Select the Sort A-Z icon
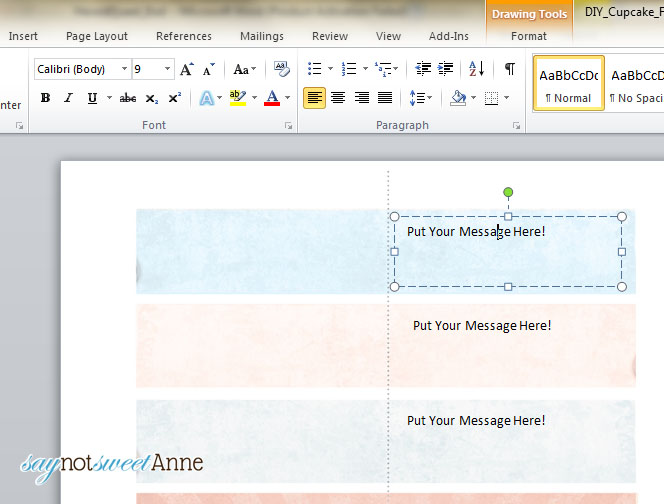The width and height of the screenshot is (664, 504). pos(476,69)
